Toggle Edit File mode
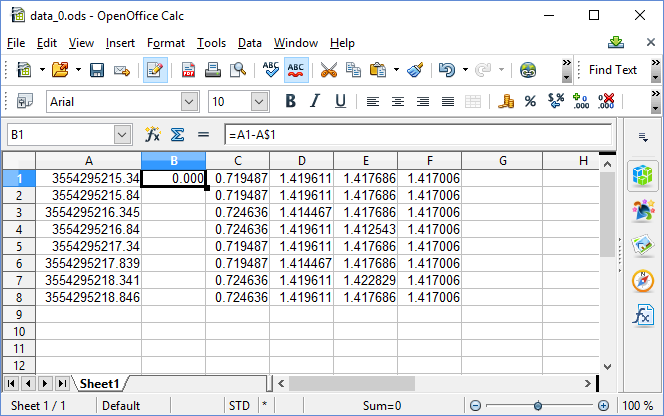Image resolution: width=664 pixels, height=416 pixels. (155, 70)
